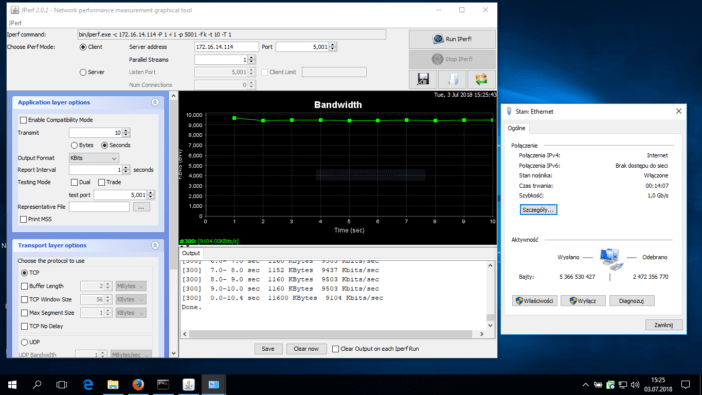Enable Max Segment Size checkbox

(x=24, y=313)
